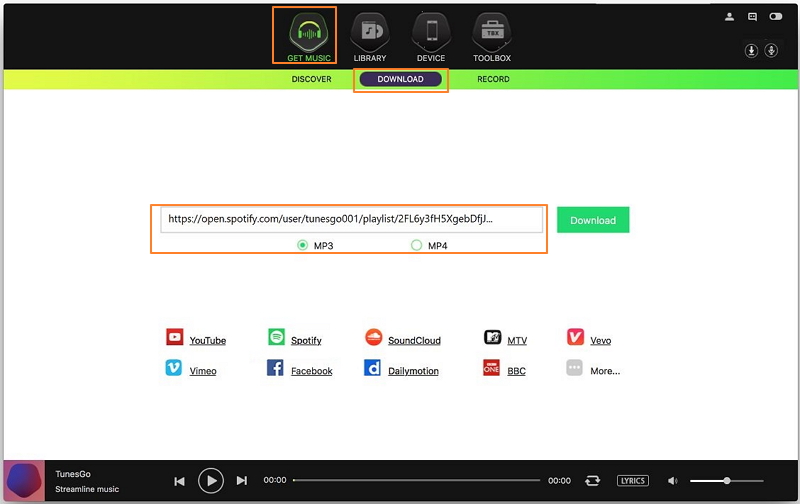Switch to the Record tab

coord(493,79)
